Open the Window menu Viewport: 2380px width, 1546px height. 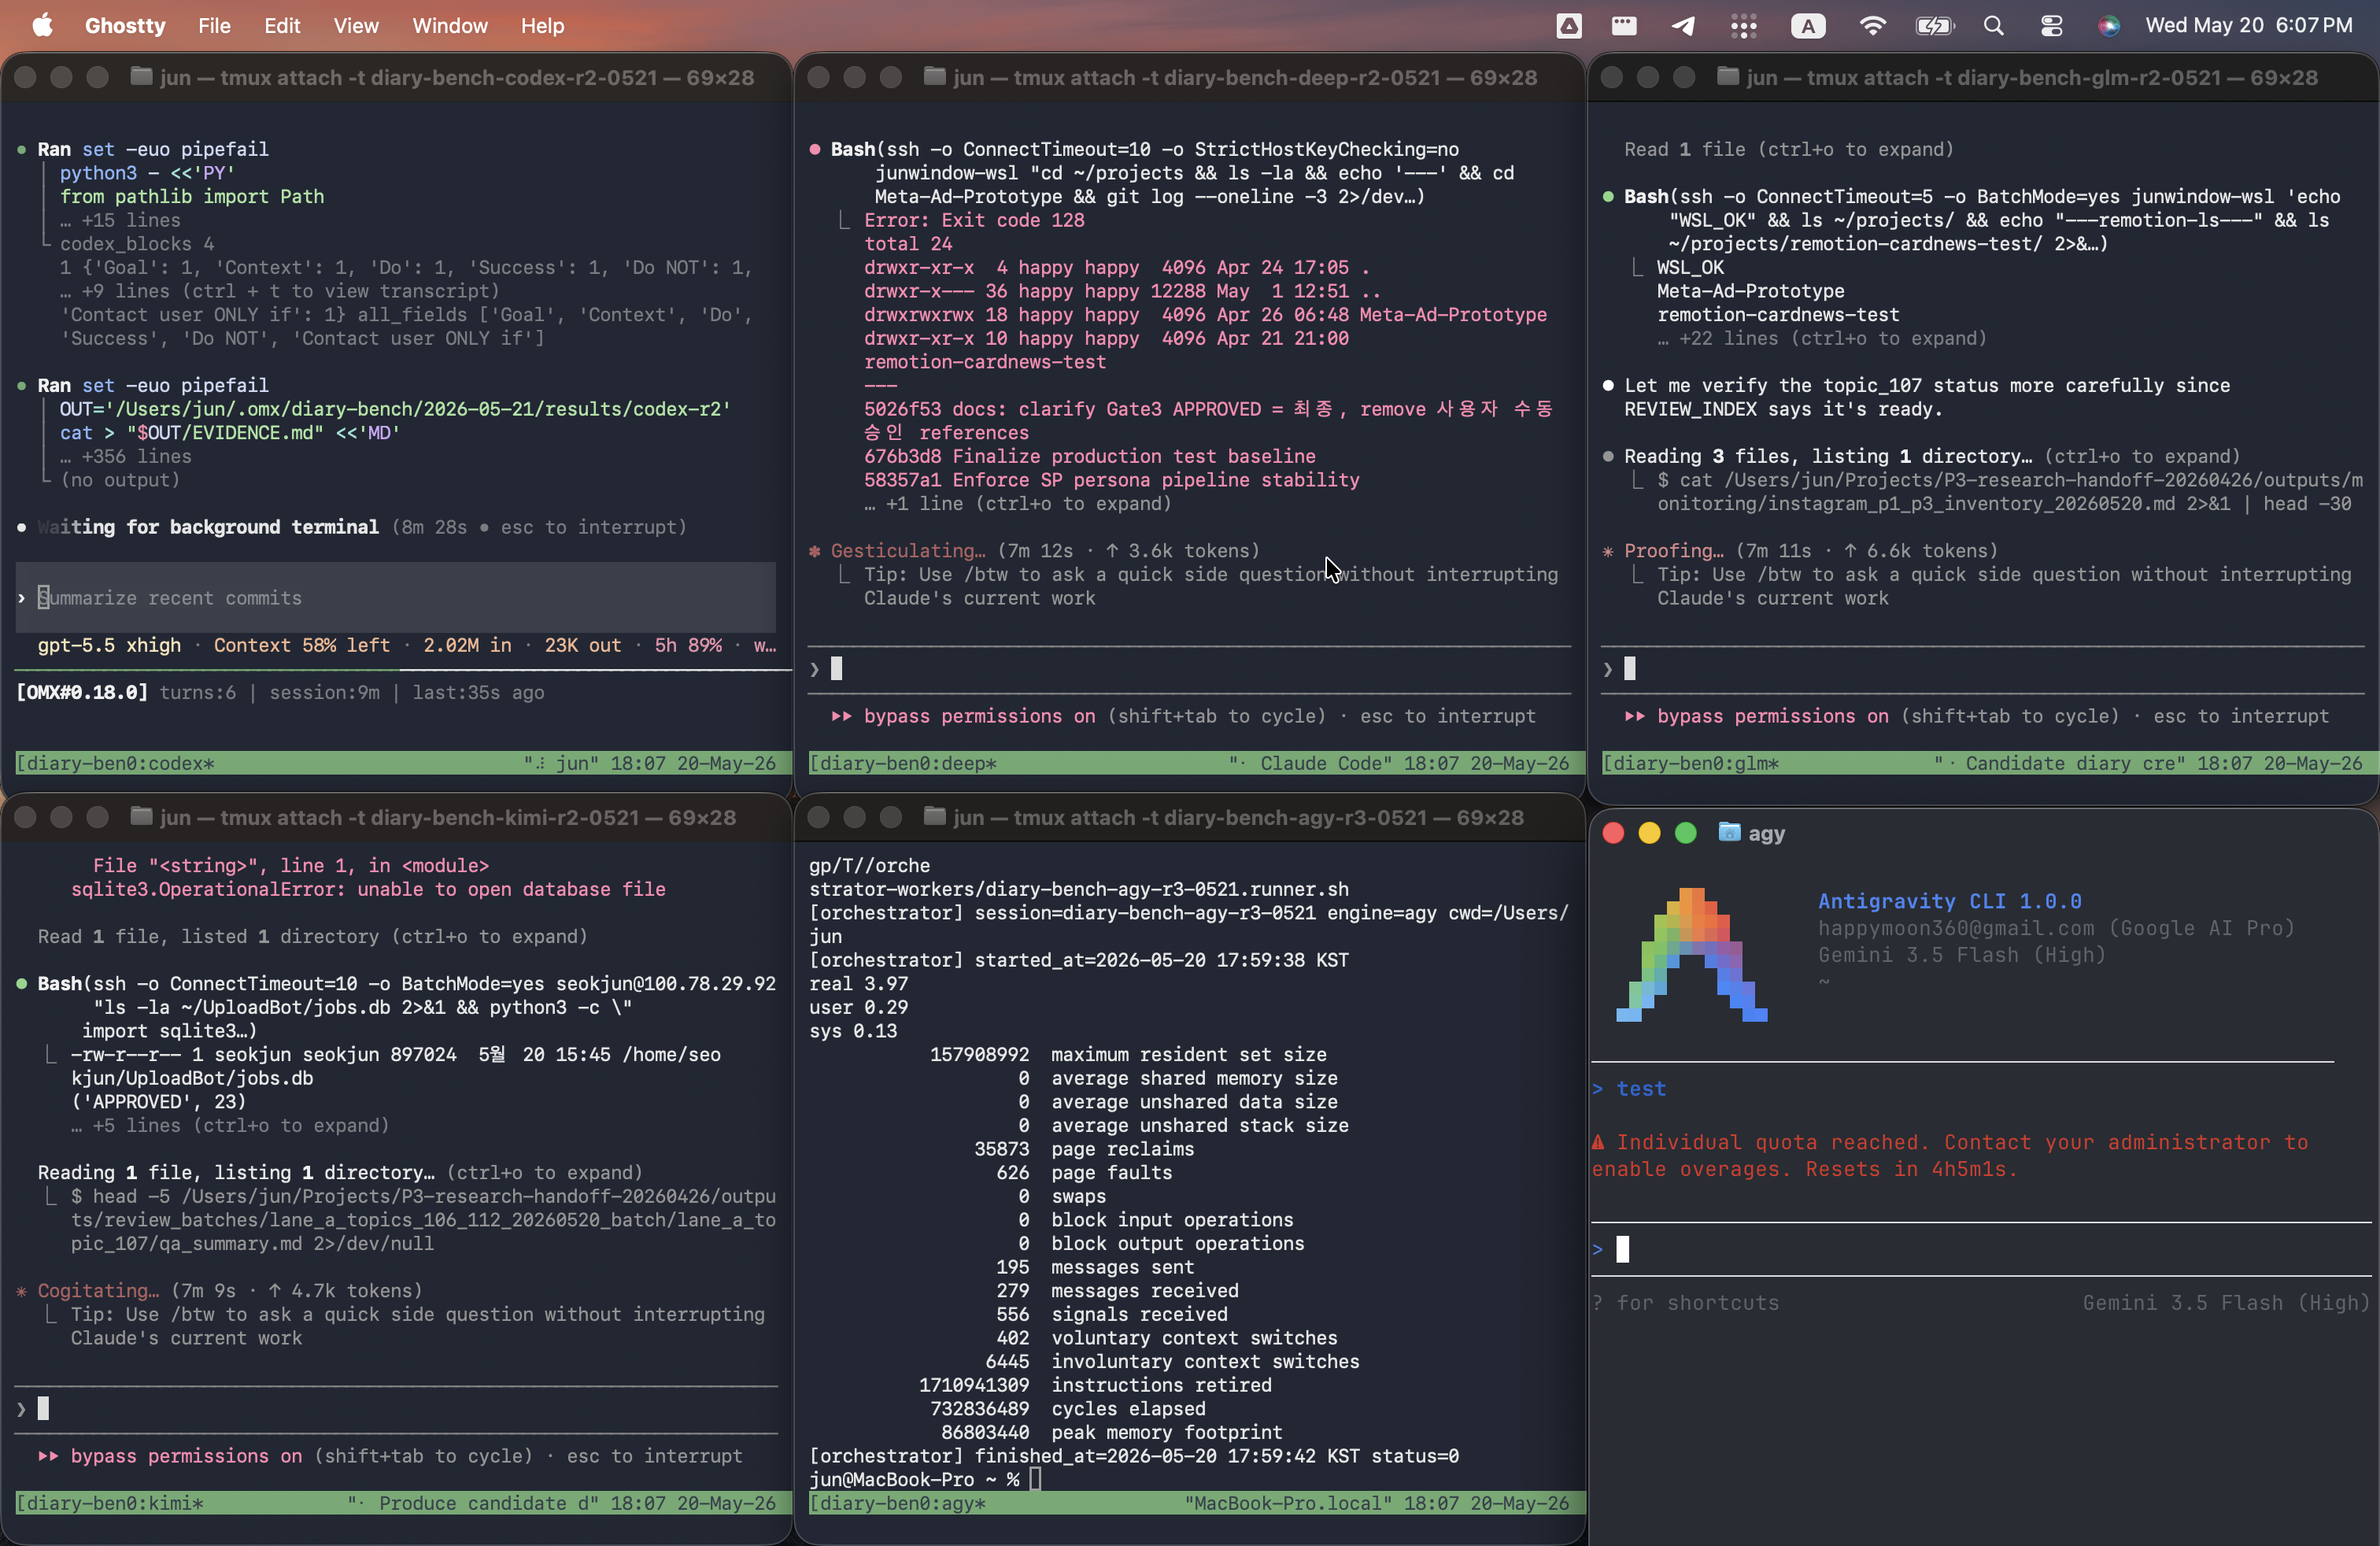coord(450,26)
